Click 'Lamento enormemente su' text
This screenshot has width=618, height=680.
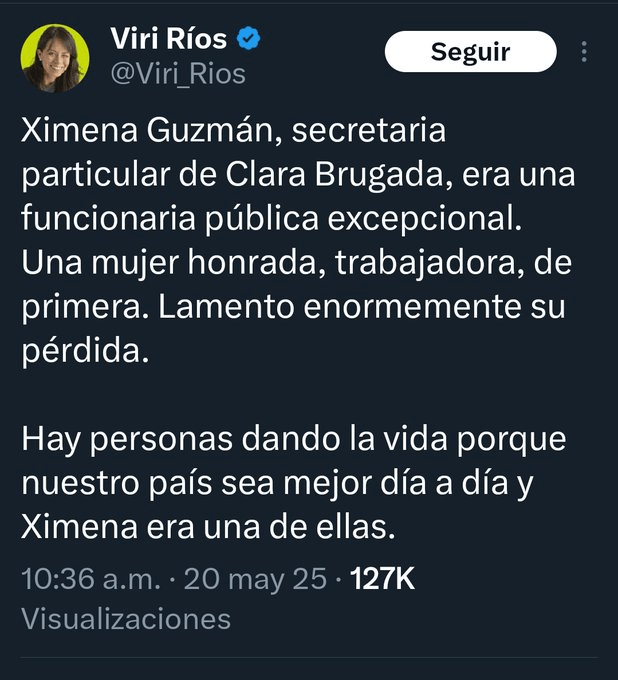[x=362, y=307]
